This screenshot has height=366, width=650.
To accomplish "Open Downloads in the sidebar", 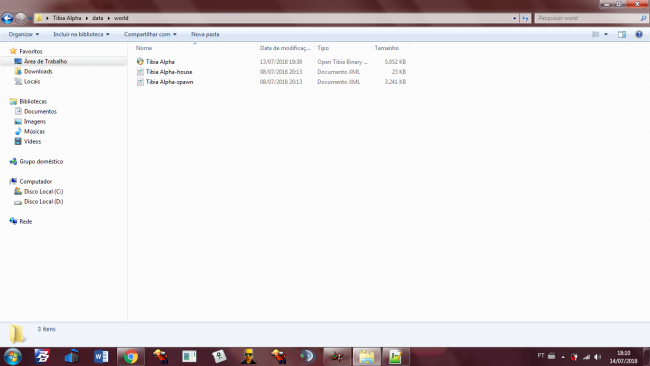I will click(x=38, y=71).
